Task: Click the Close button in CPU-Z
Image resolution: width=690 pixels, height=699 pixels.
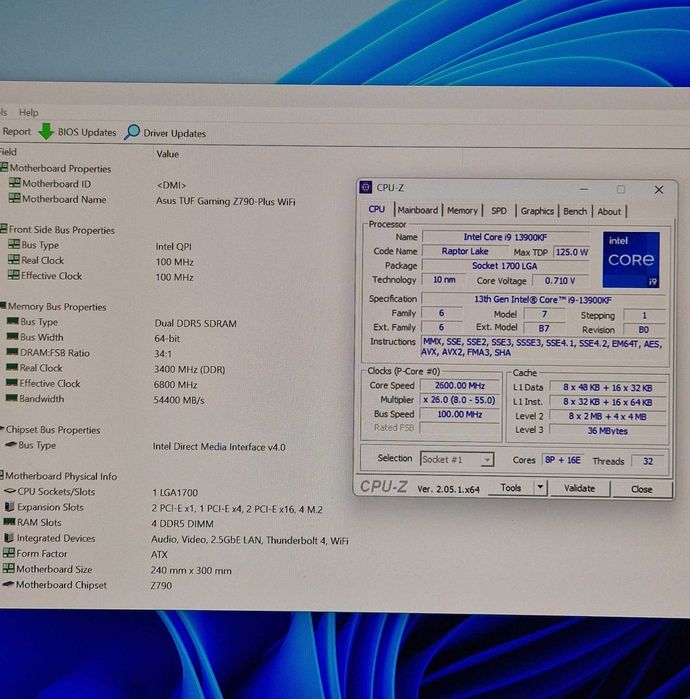Action: coord(641,489)
